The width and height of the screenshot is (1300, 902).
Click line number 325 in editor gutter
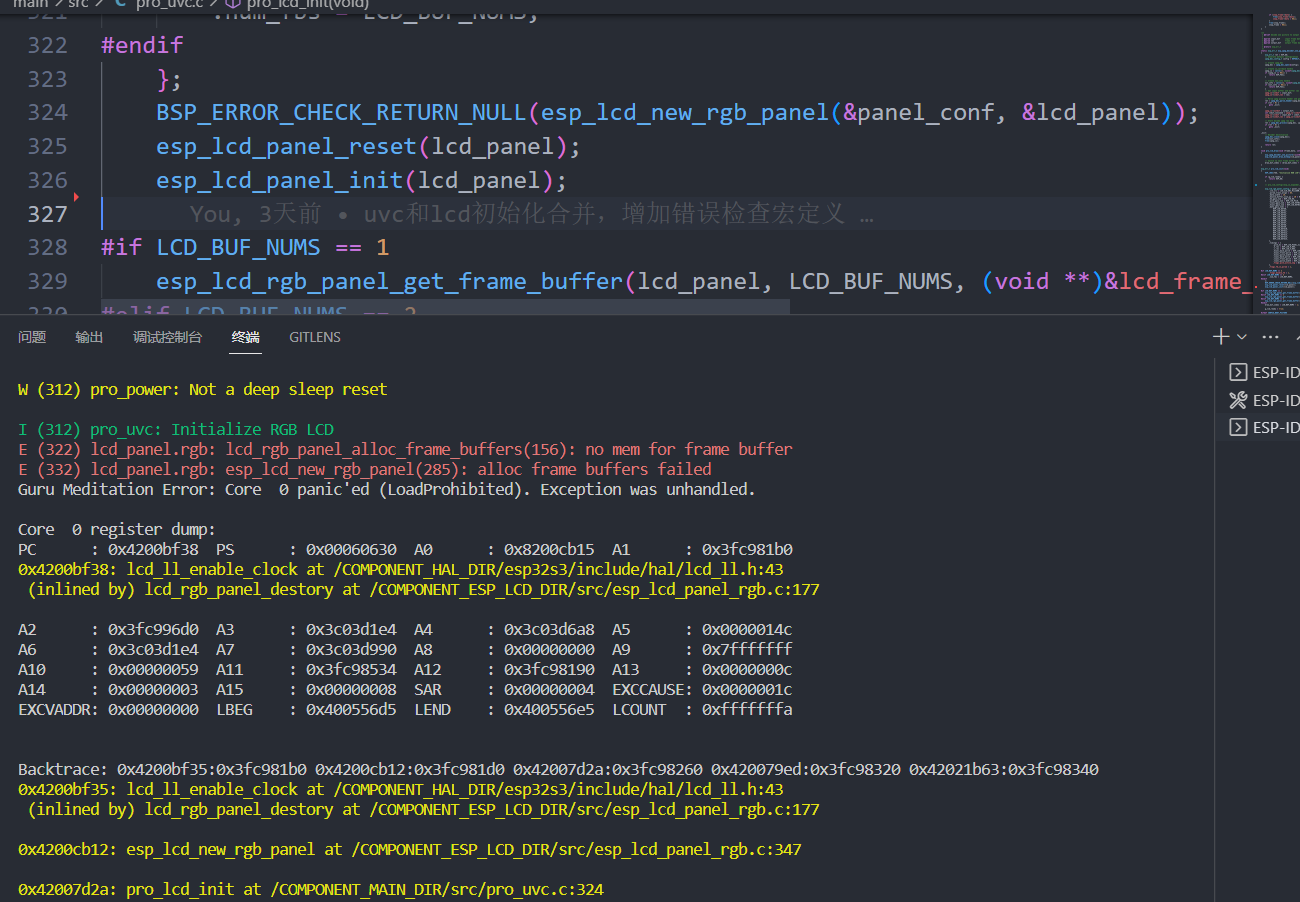point(47,146)
